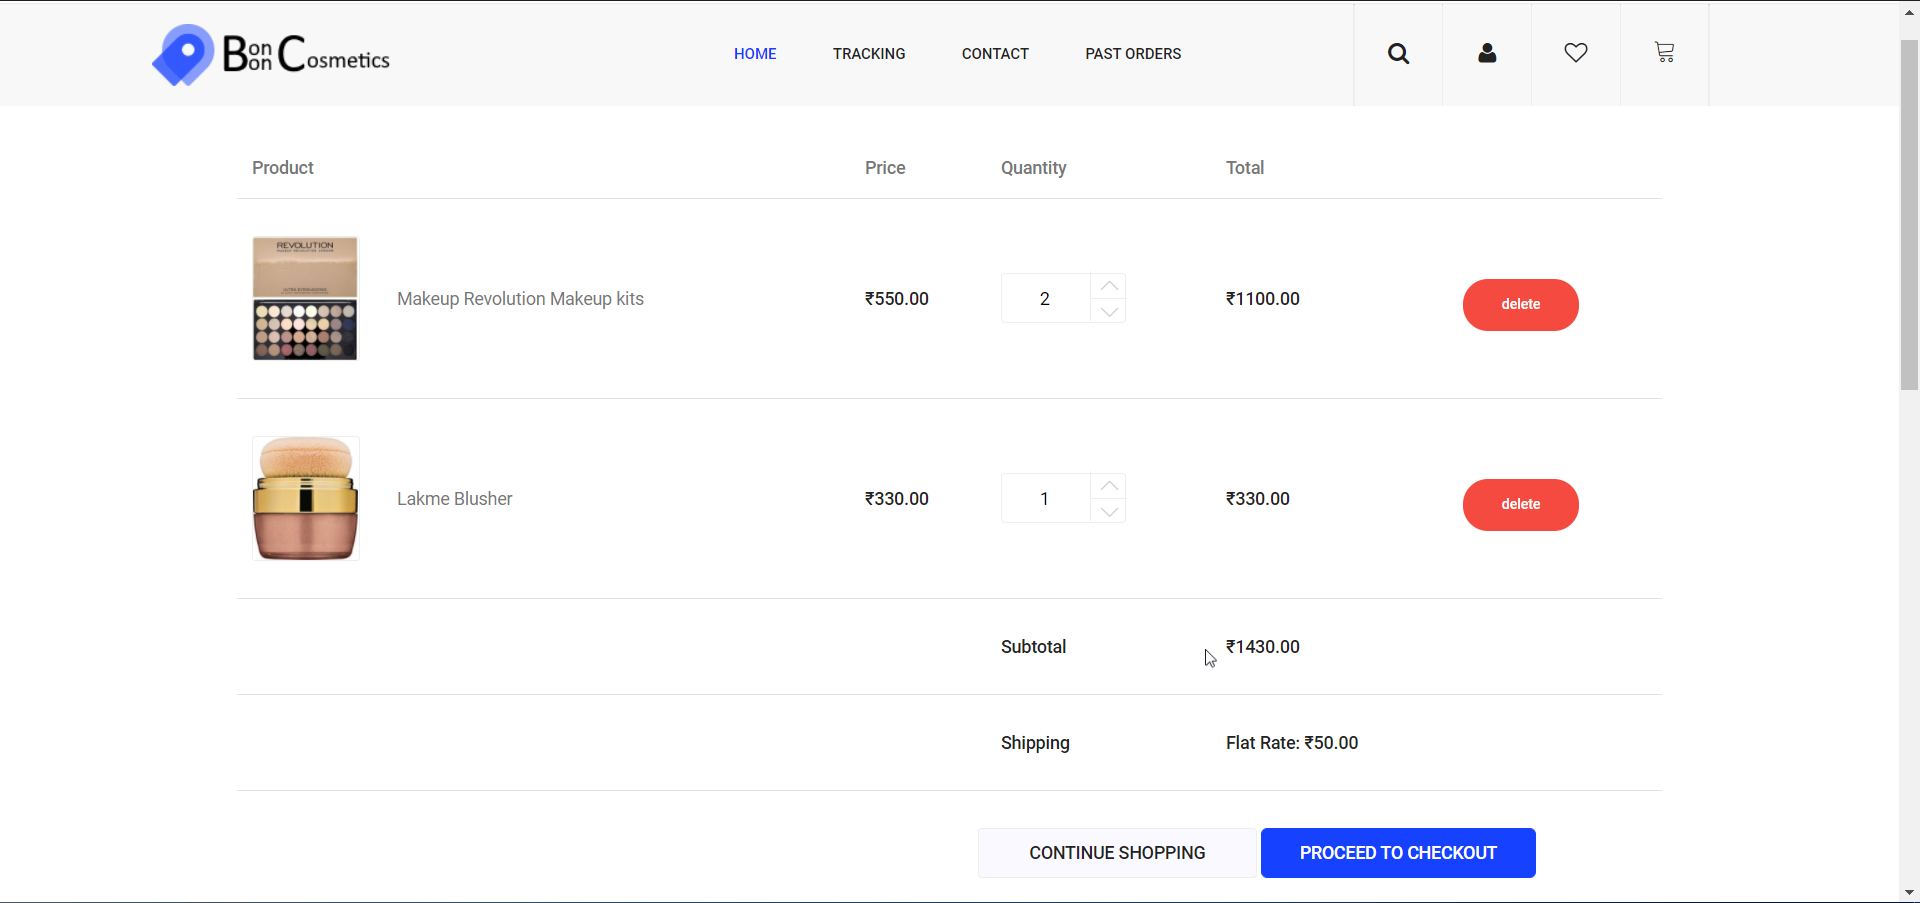Viewport: 1920px width, 903px height.
Task: Open the wishlist heart icon
Action: (1576, 53)
